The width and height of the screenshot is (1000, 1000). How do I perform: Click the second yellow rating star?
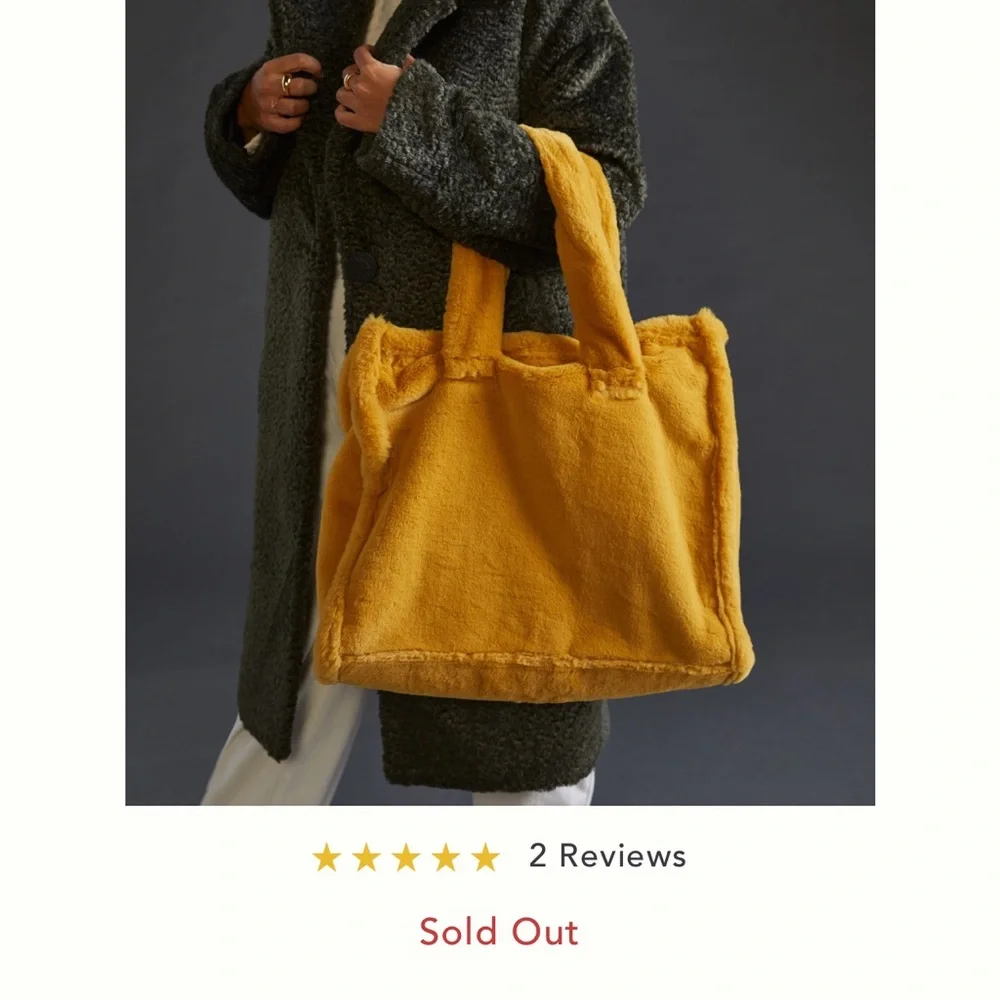tap(366, 857)
